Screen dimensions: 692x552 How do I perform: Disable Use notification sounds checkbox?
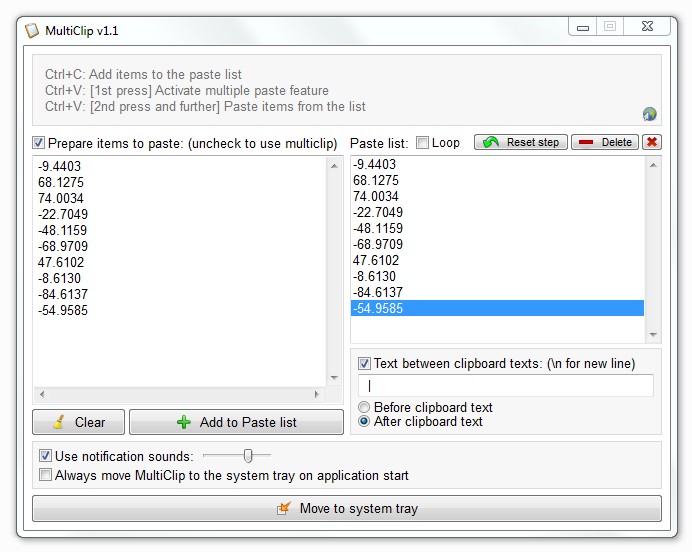(45, 455)
